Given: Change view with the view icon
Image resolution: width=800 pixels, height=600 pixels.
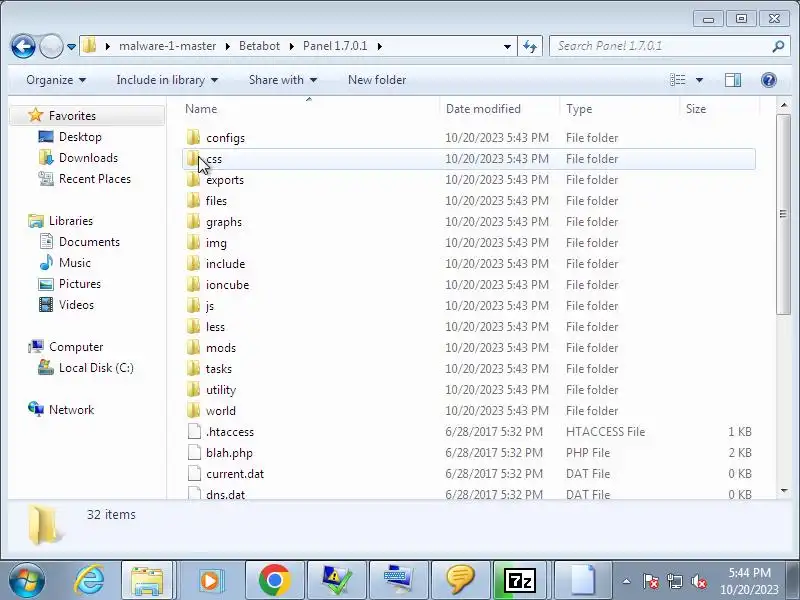Looking at the screenshot, I should [x=678, y=80].
